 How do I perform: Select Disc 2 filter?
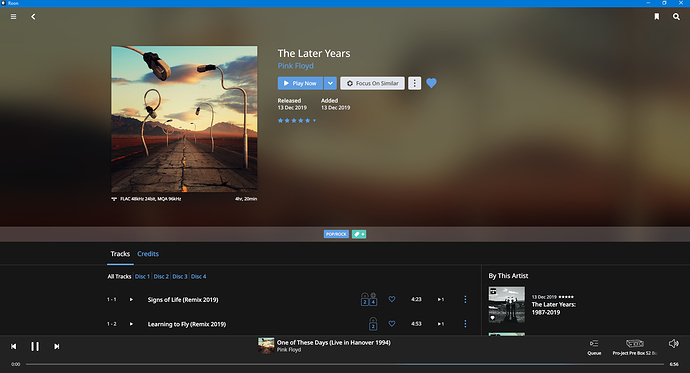(x=161, y=277)
